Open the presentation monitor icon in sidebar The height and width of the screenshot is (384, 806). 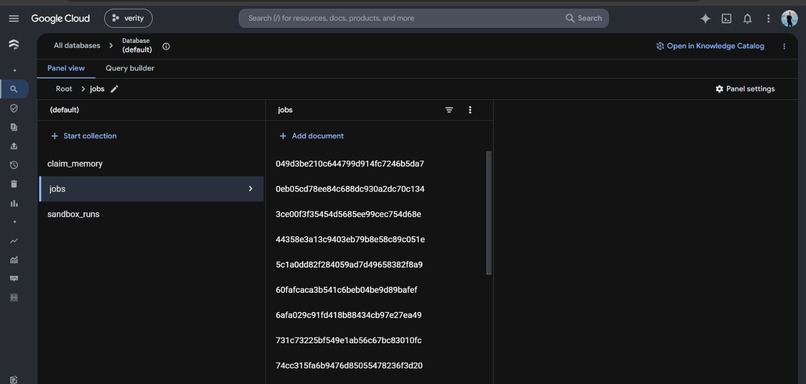tap(14, 279)
